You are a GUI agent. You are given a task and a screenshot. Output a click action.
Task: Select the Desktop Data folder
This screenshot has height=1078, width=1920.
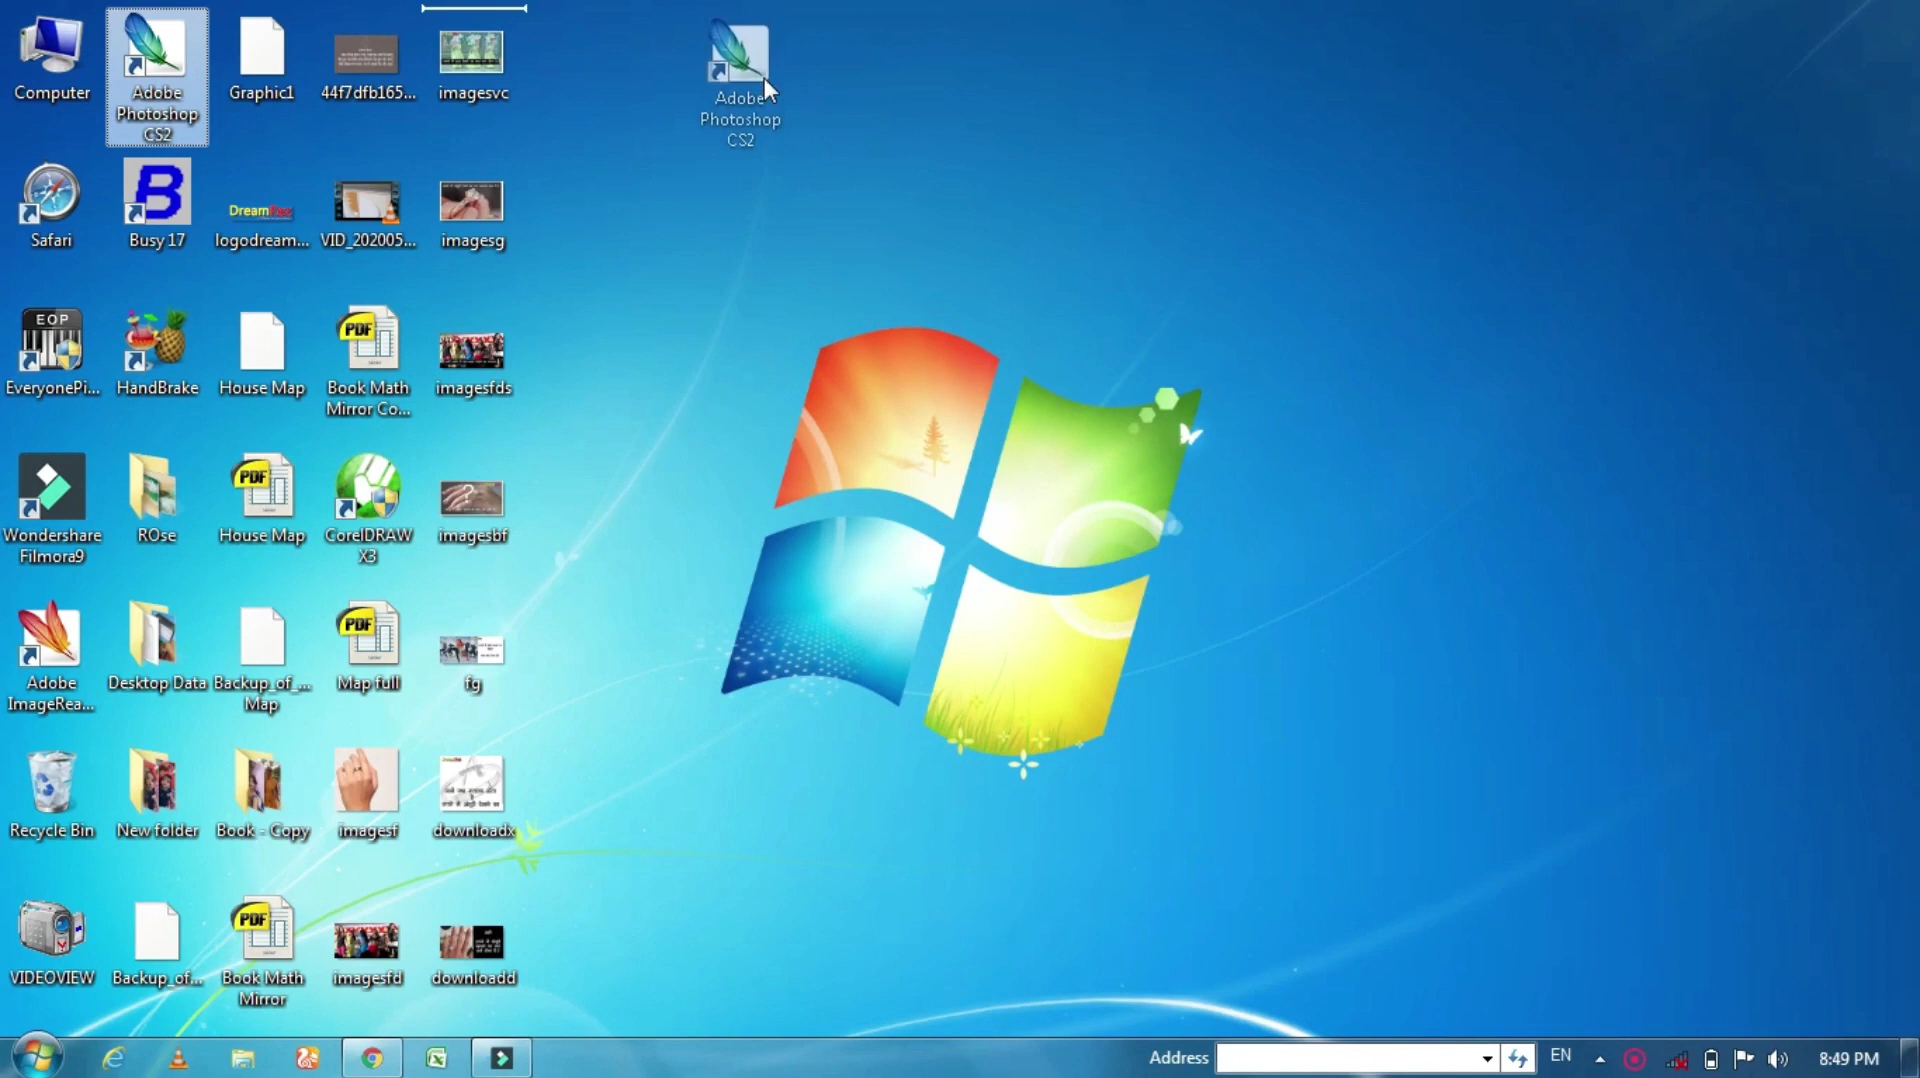[156, 648]
